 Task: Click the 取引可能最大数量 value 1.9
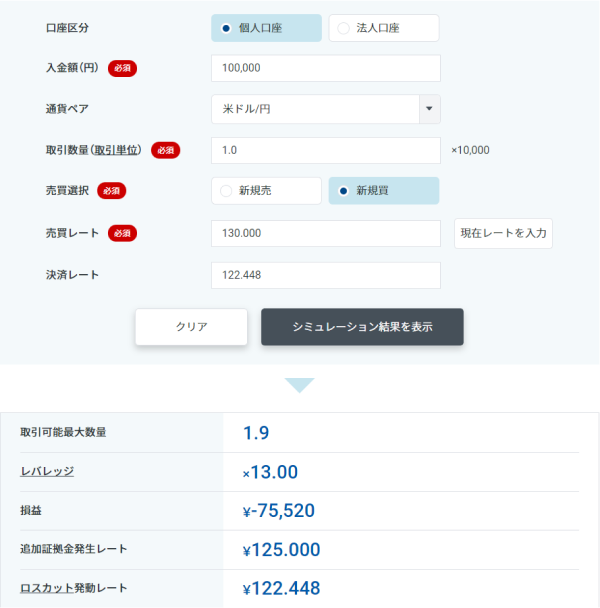tap(256, 433)
